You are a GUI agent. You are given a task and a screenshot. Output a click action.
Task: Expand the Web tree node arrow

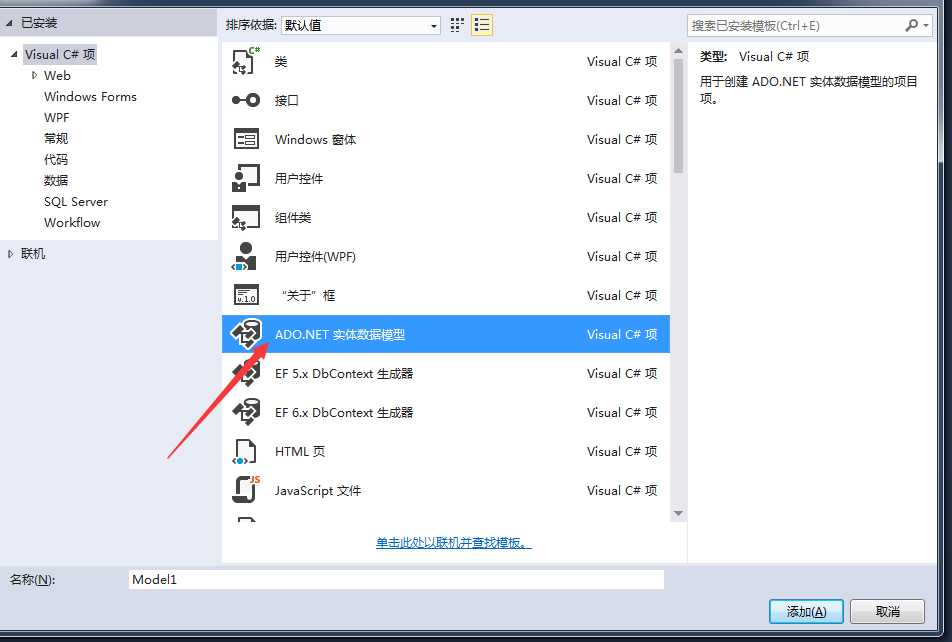point(34,75)
